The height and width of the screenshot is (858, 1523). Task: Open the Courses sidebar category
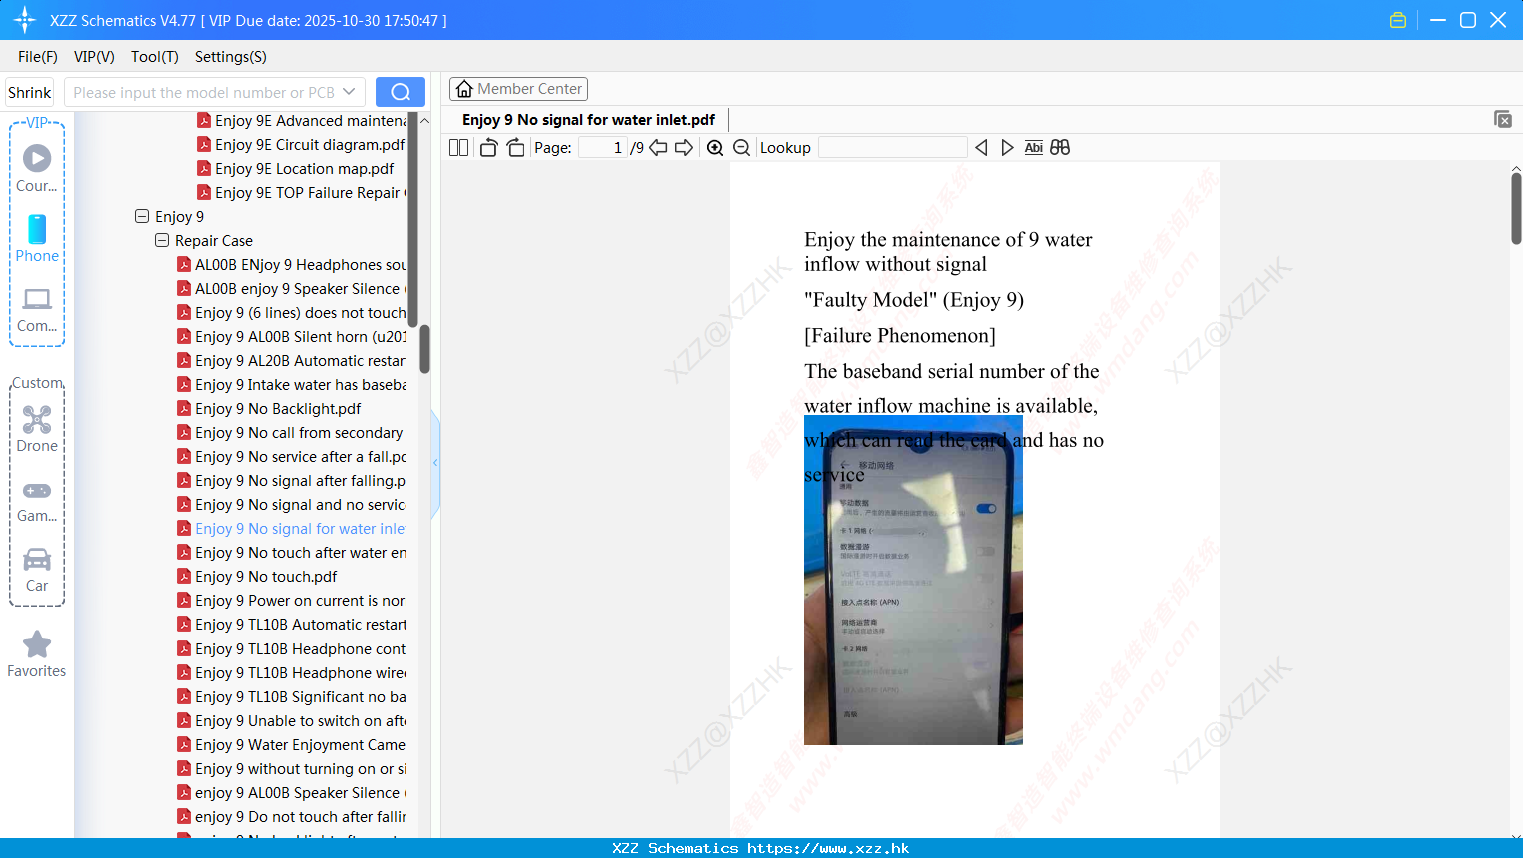pyautogui.click(x=37, y=168)
